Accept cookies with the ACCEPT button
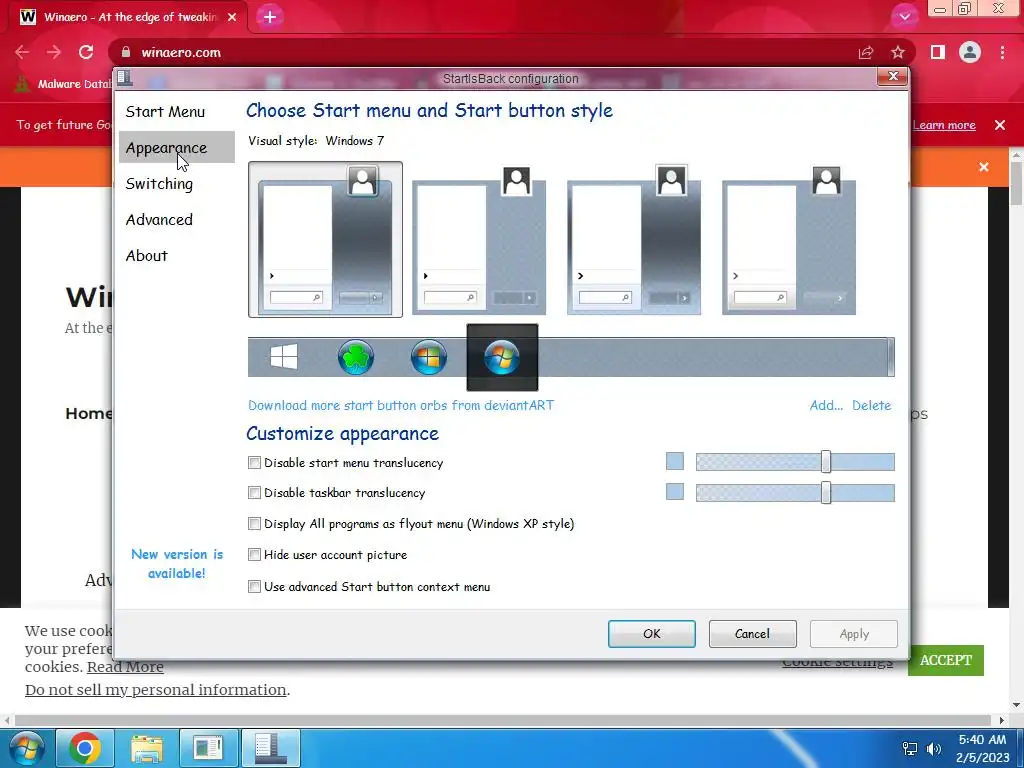1024x768 pixels. click(x=946, y=660)
